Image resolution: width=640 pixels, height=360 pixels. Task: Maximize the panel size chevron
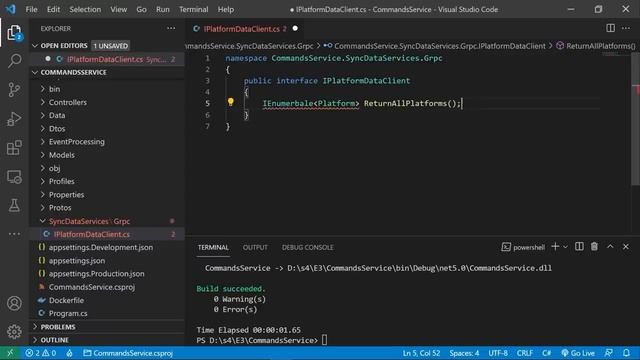tap(610, 247)
